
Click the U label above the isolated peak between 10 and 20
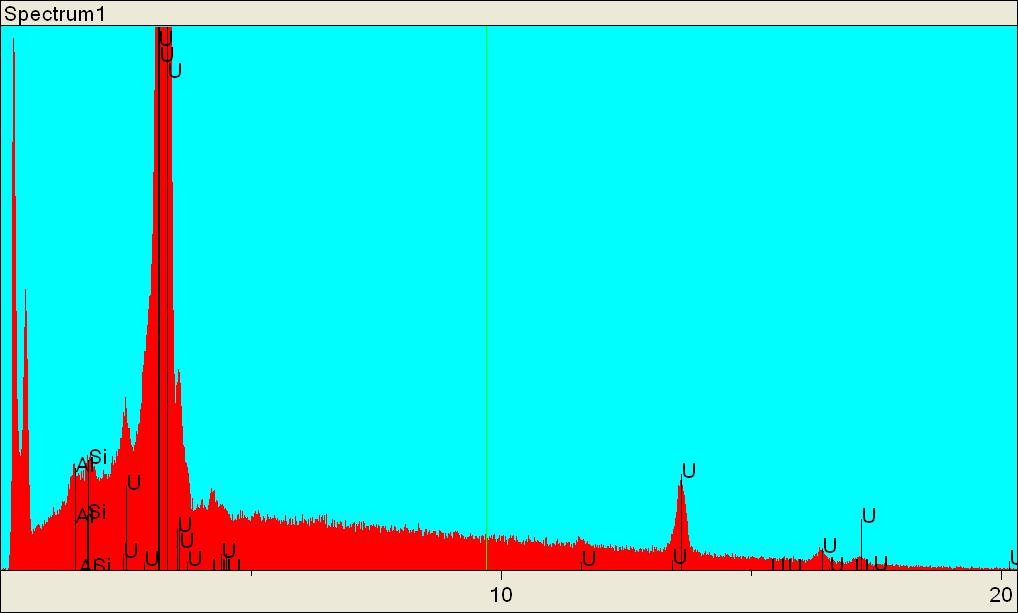point(689,470)
